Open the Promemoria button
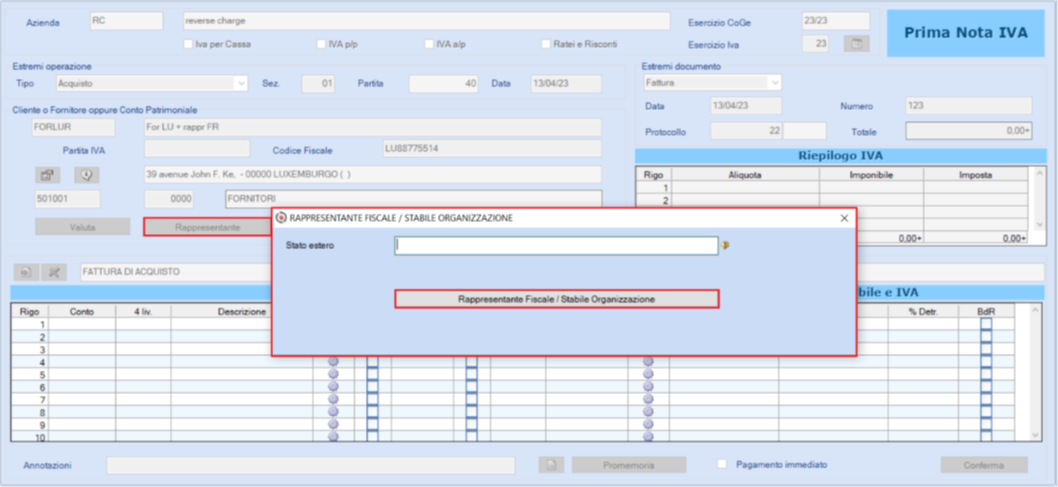The height and width of the screenshot is (487, 1058). [629, 465]
